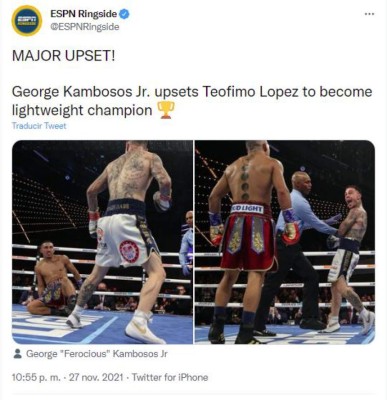Screen dimensions: 387x400
Task: Click the fallen boxer in left photo
Action: 54,279
